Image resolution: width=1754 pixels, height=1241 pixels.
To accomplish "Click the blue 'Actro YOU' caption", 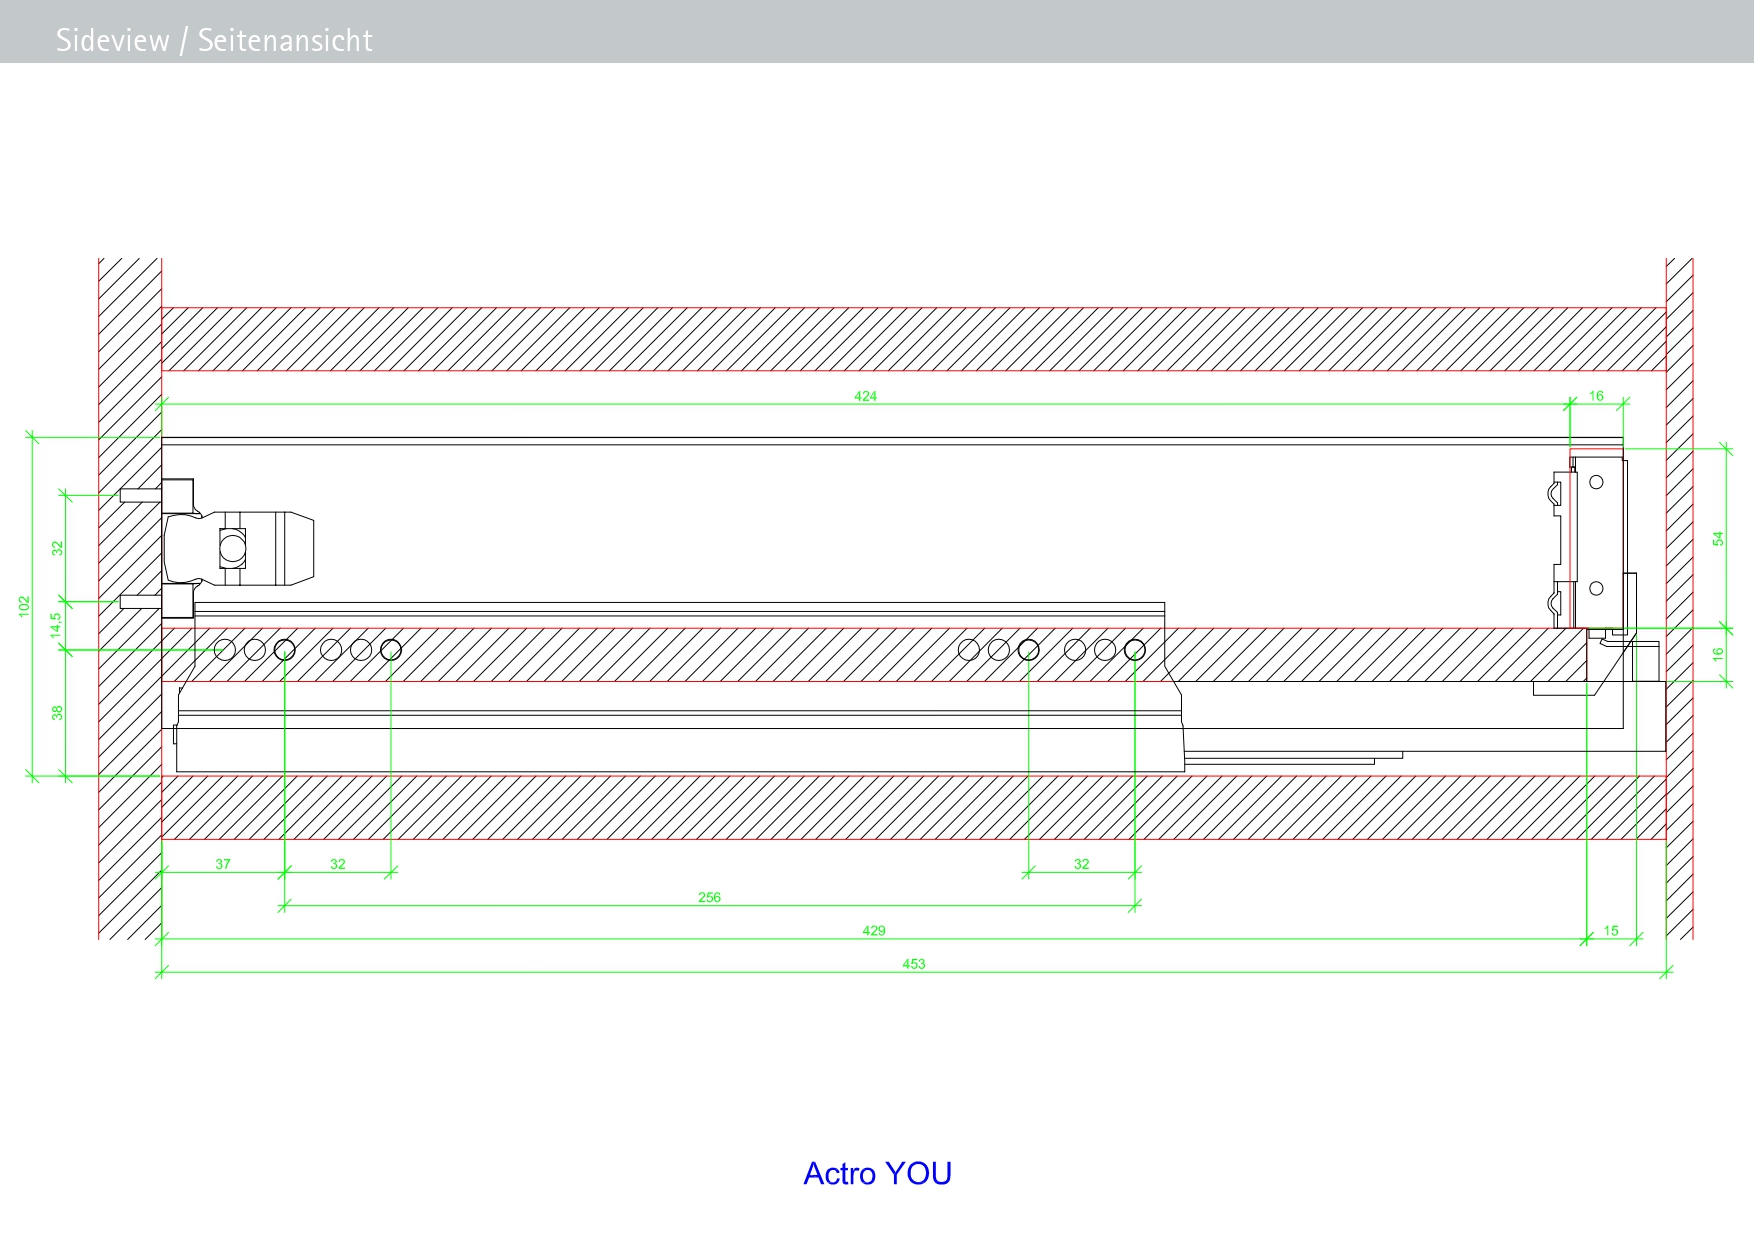I will pyautogui.click(x=877, y=1173).
